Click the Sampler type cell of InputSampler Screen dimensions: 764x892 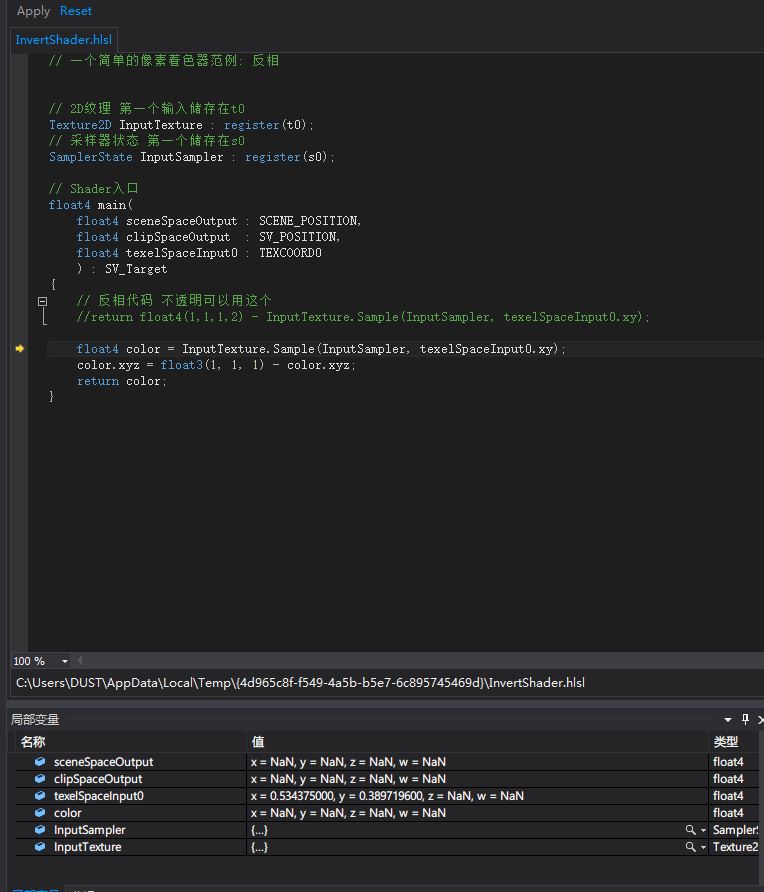[736, 830]
